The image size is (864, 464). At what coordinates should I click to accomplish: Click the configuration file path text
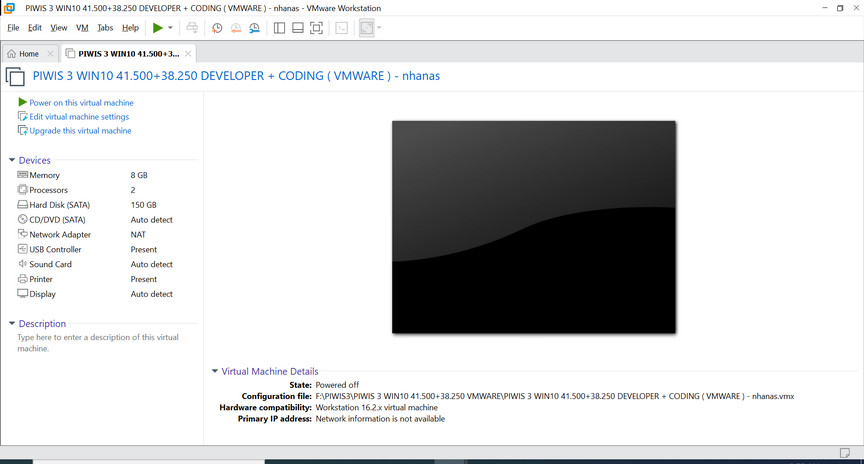(x=555, y=396)
